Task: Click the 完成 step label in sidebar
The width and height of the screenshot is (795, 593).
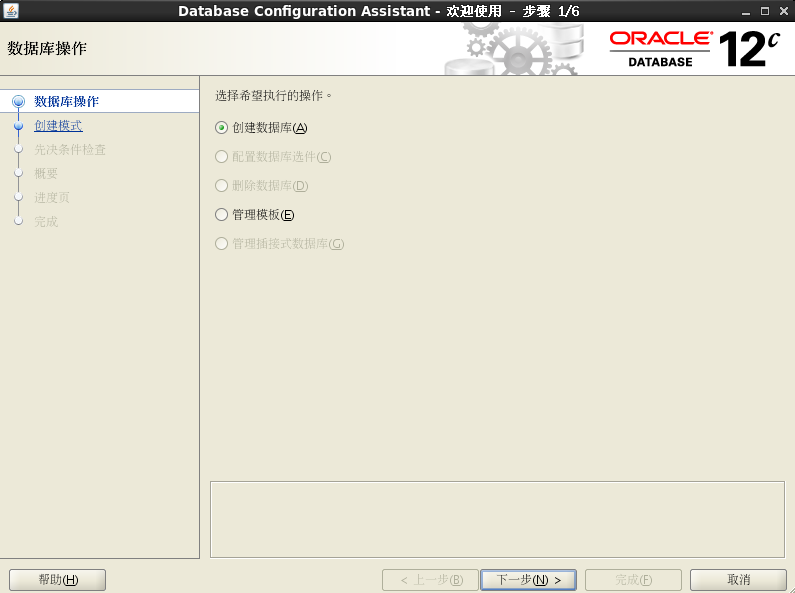Action: [x=46, y=221]
